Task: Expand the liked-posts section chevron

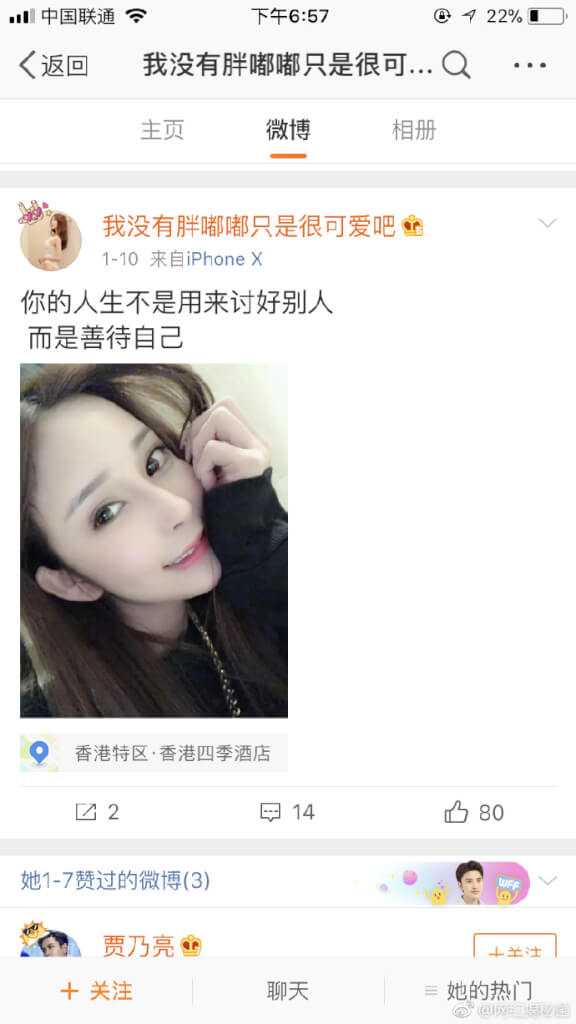Action: [547, 880]
